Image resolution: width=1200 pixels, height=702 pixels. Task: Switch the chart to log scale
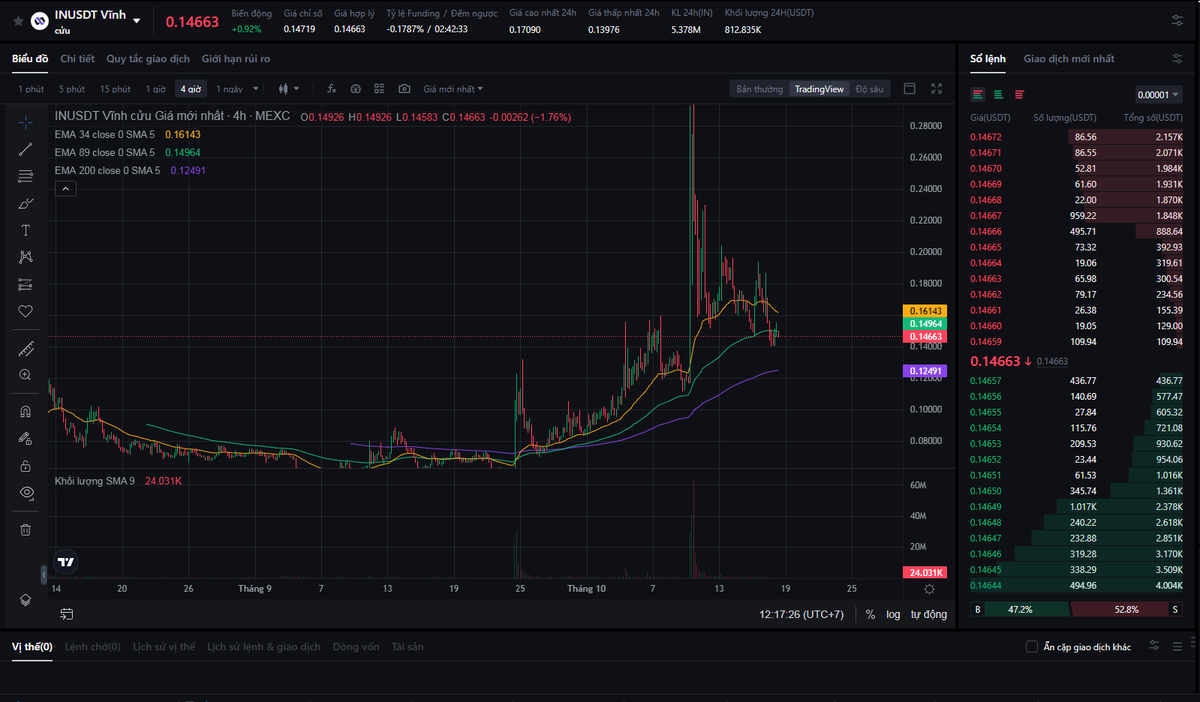893,614
